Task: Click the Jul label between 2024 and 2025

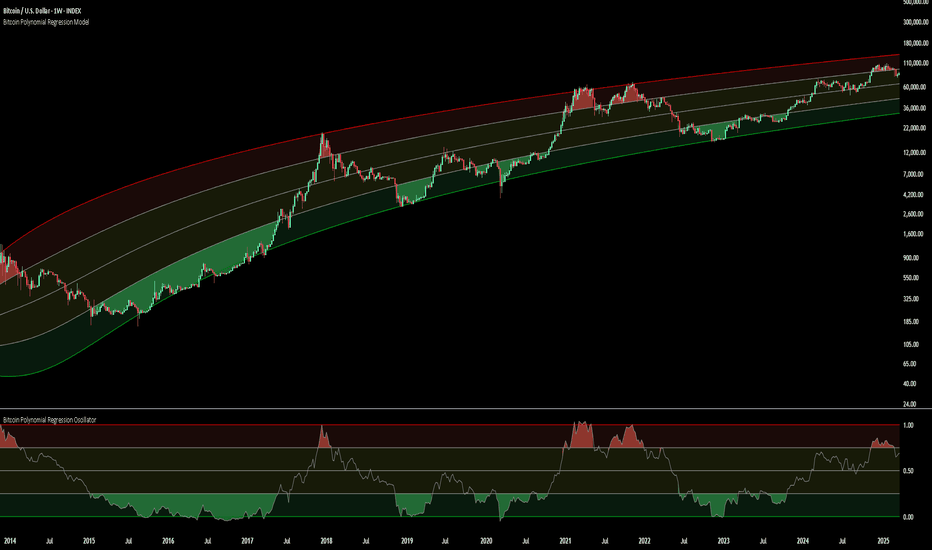Action: click(x=842, y=541)
